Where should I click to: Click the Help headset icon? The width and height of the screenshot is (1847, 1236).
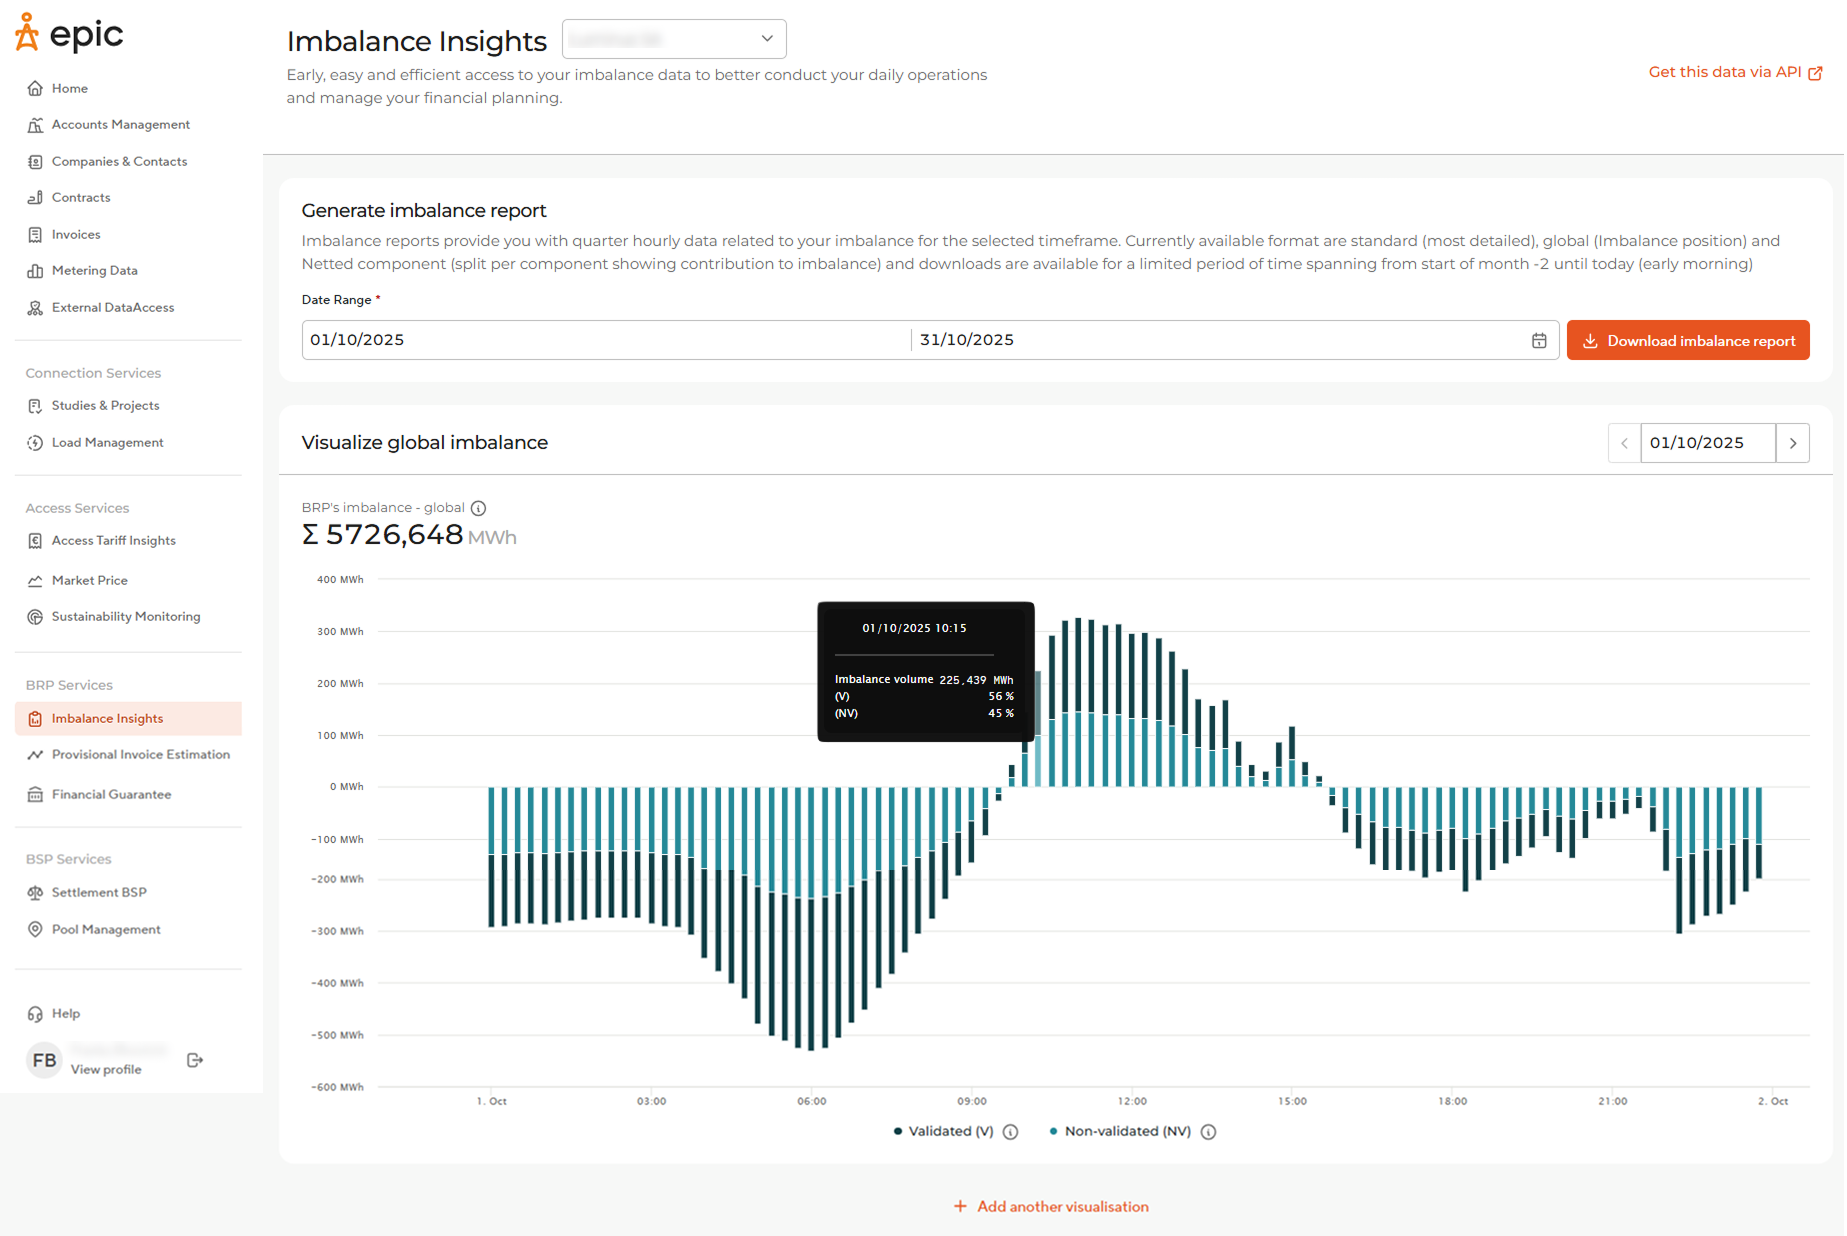coord(35,1014)
